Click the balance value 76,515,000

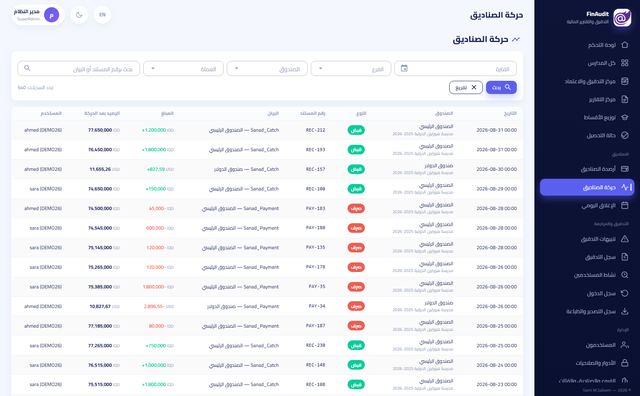tap(100, 365)
